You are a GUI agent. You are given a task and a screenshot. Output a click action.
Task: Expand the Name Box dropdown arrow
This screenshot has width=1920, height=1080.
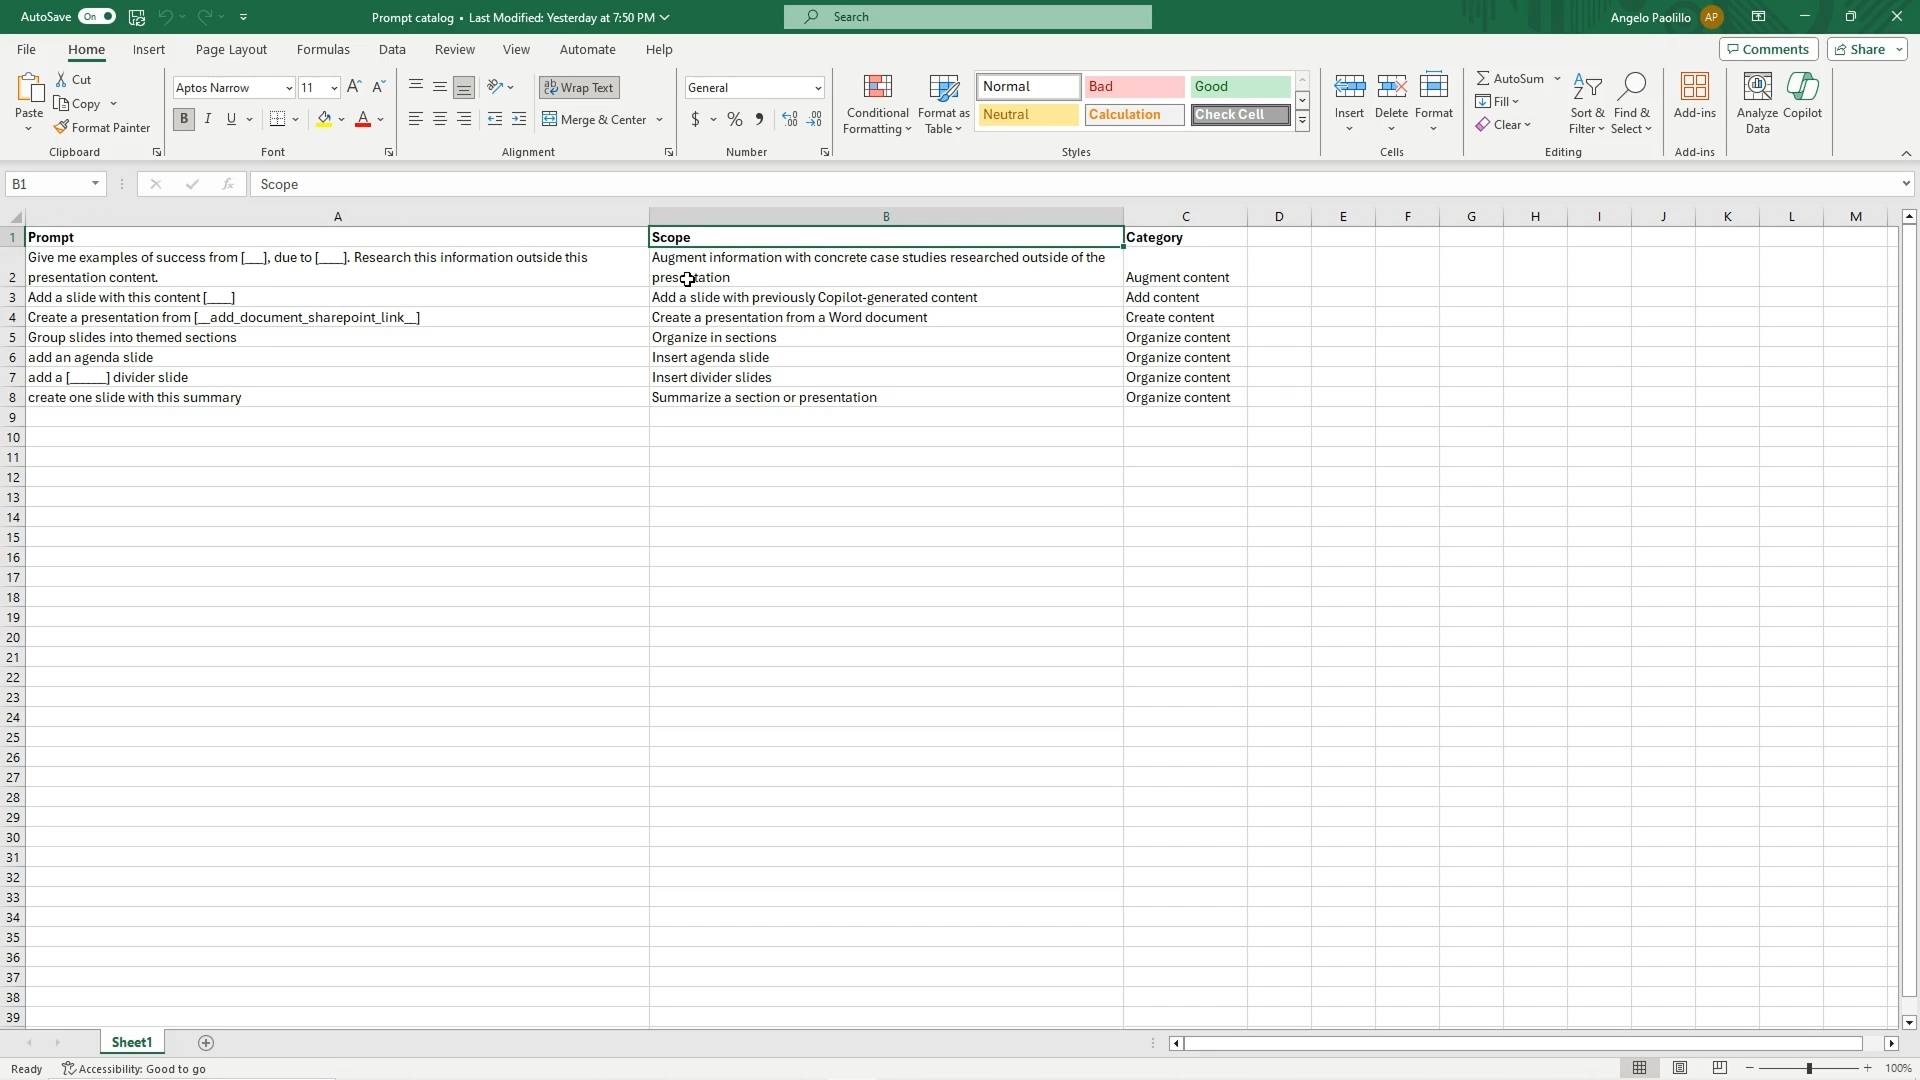(x=95, y=184)
